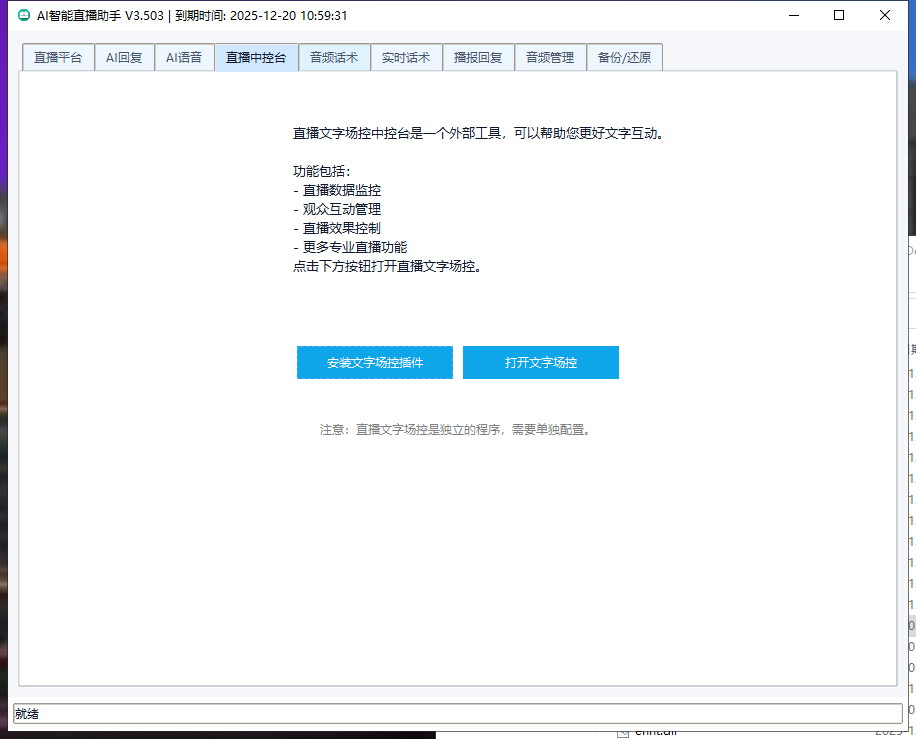The height and width of the screenshot is (739, 916).
Task: Select the 音频管理 tab
Action: [550, 58]
